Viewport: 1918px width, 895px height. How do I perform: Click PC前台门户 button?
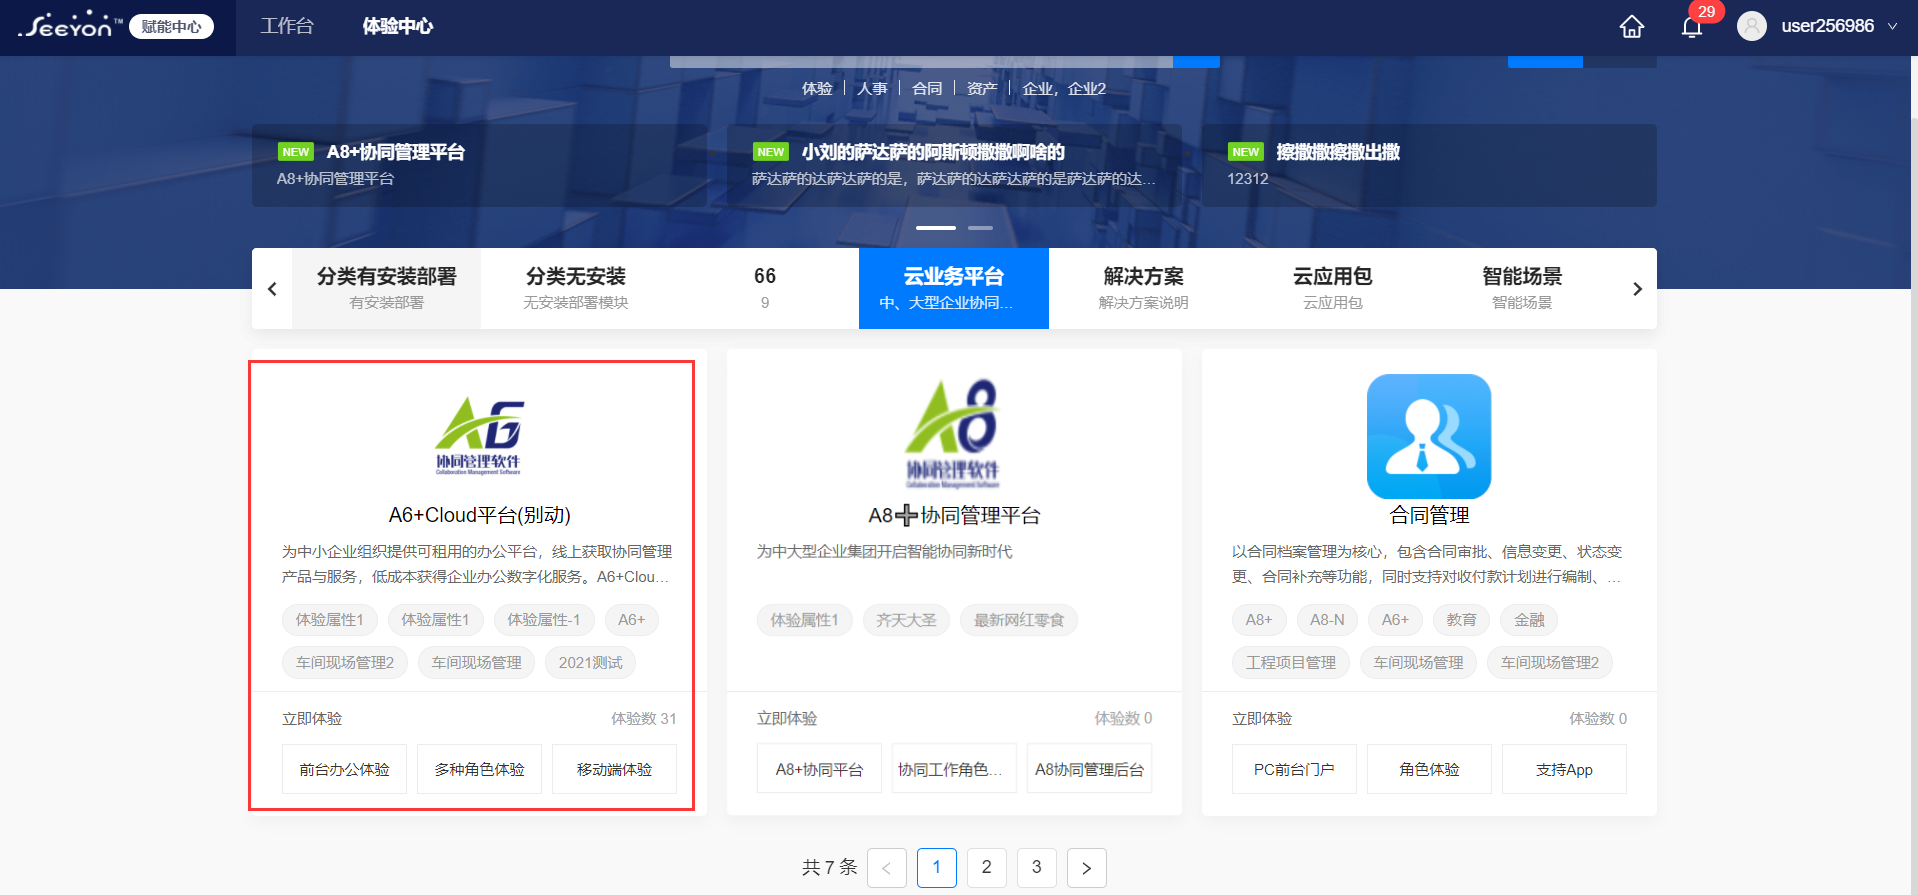tap(1294, 769)
